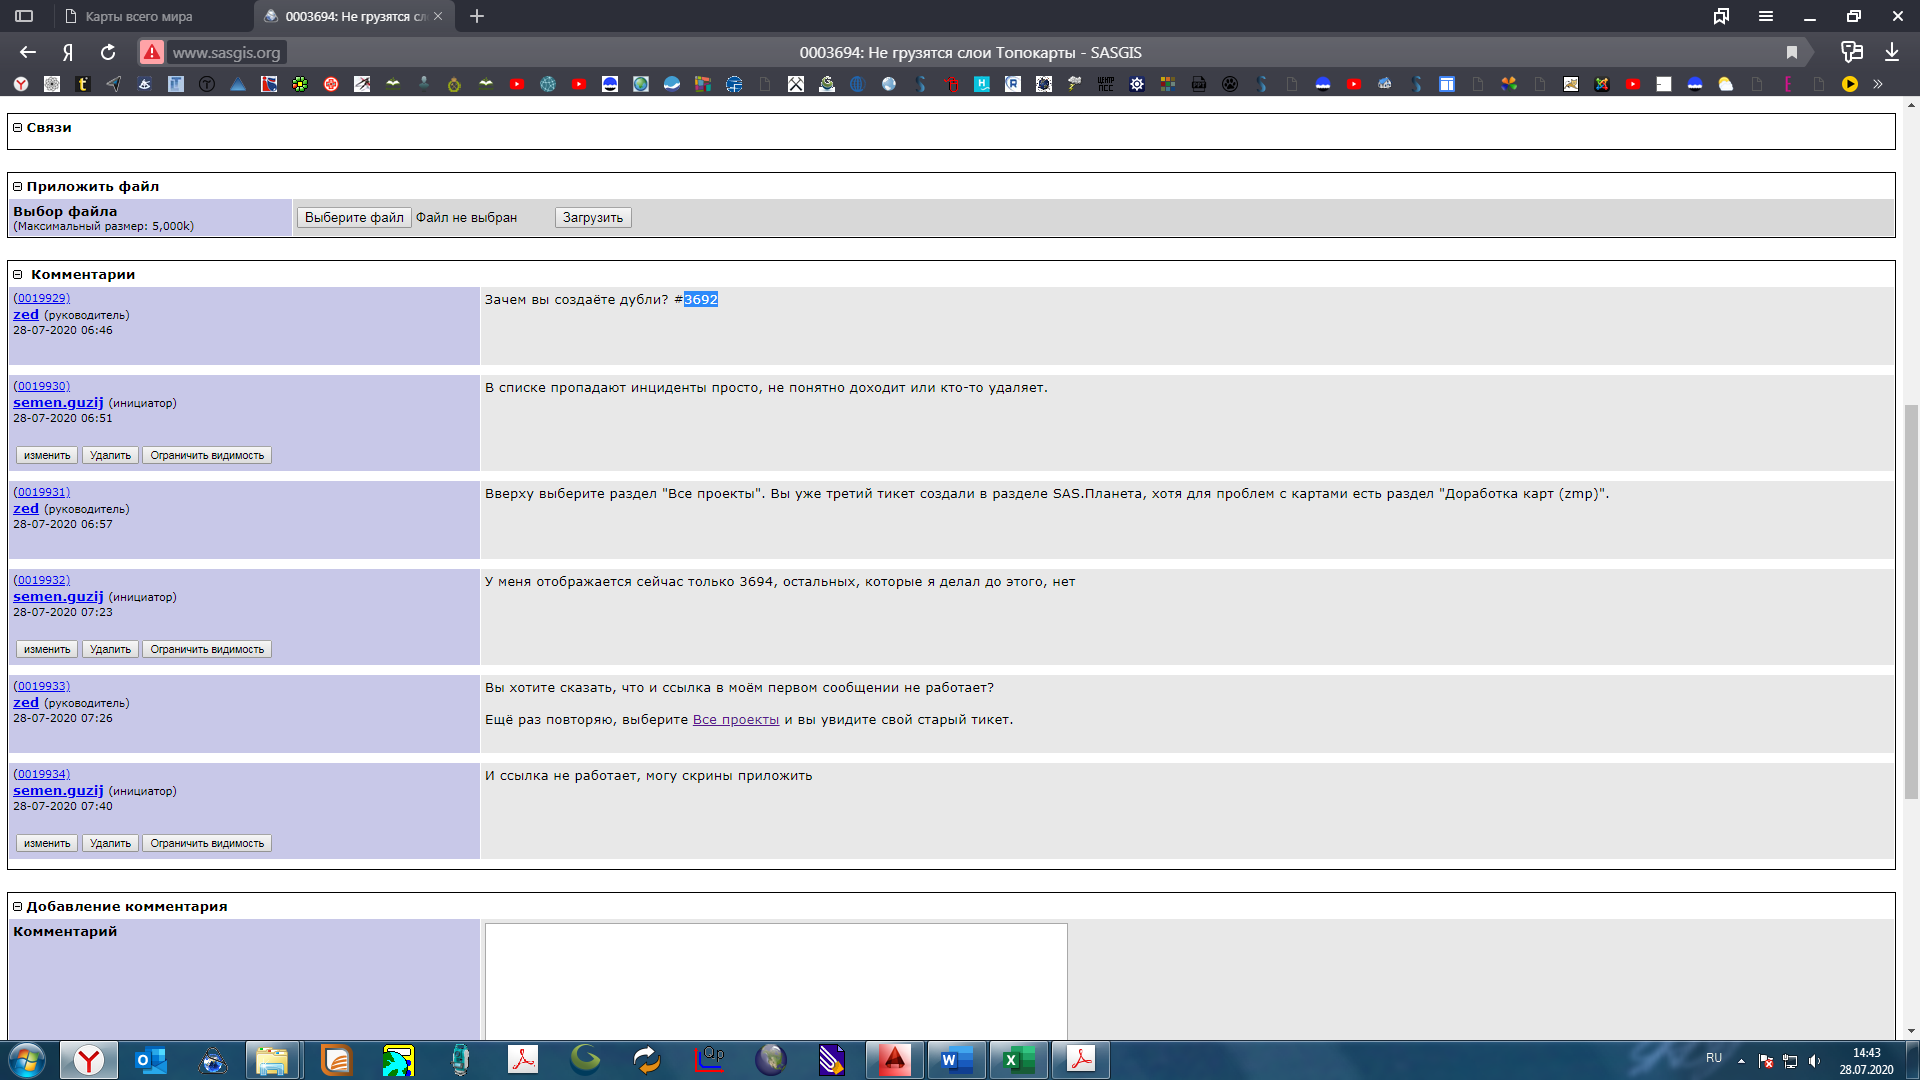Image resolution: width=1920 pixels, height=1080 pixels.
Task: Open browser downloads arrow icon
Action: click(1892, 52)
